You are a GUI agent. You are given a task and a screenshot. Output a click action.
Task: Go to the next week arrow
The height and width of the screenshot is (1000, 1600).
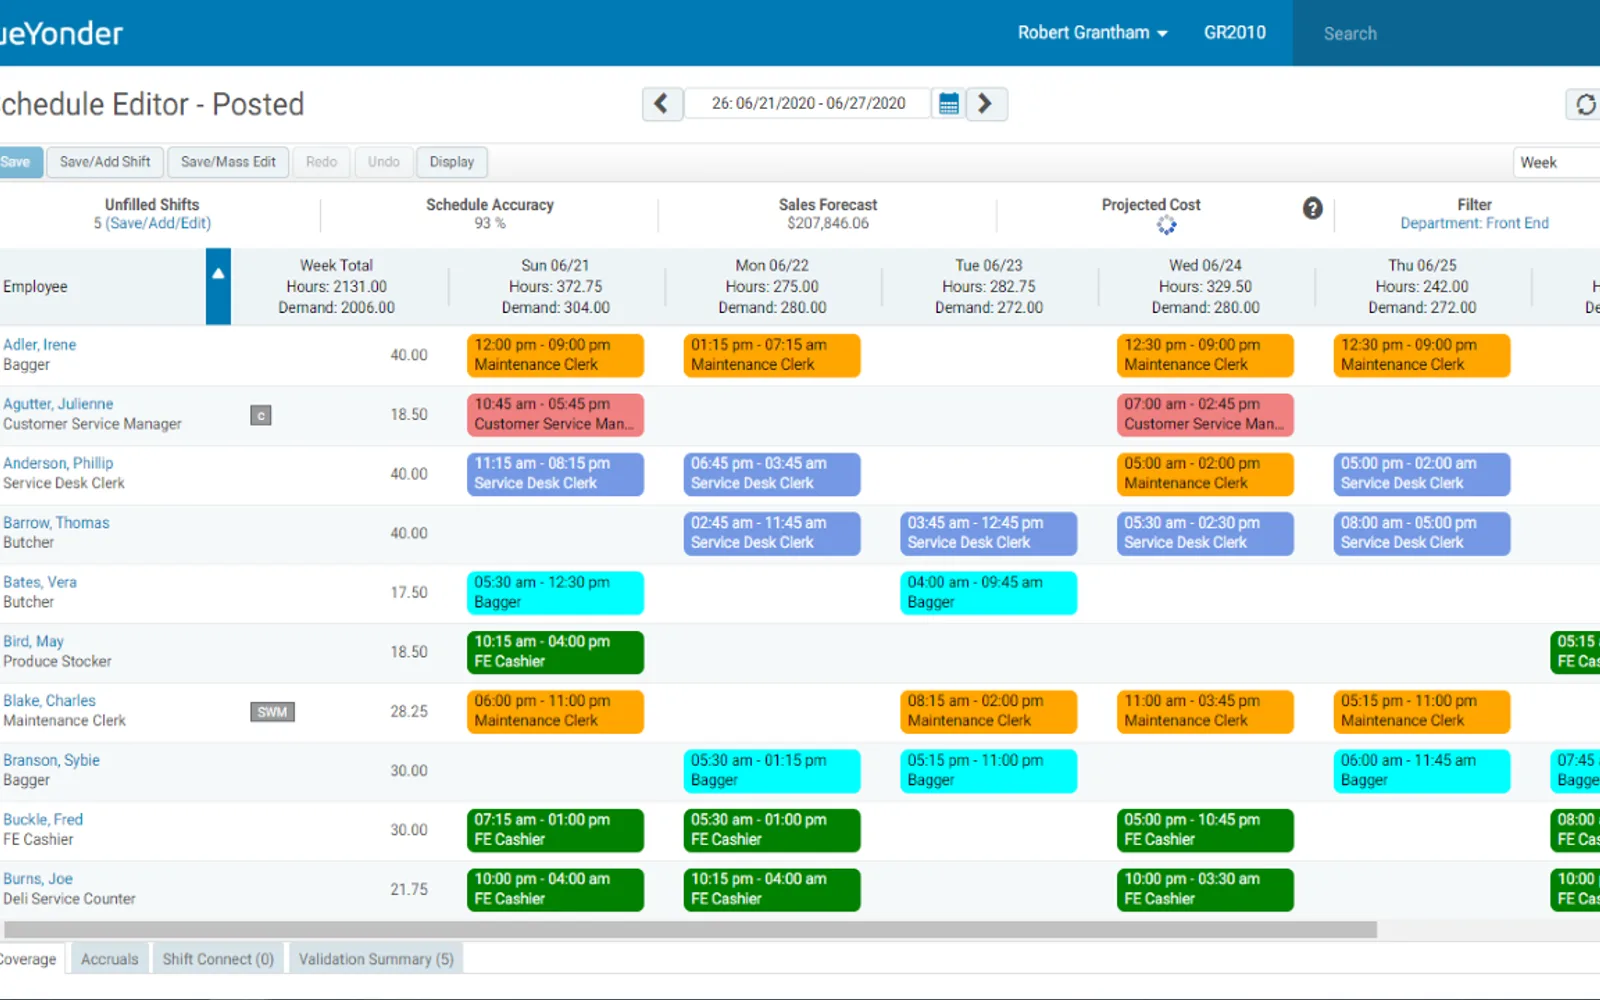click(986, 104)
